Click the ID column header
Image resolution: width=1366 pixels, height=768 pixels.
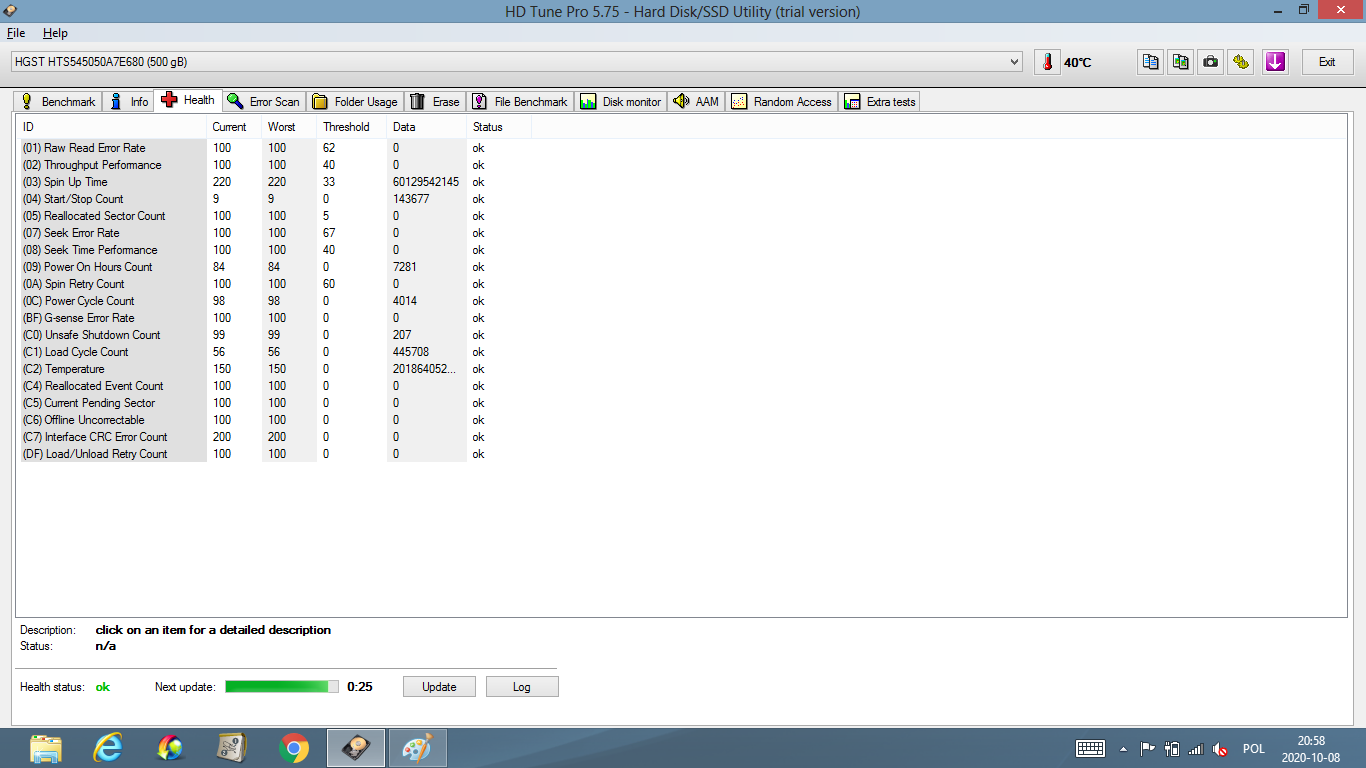(113, 127)
